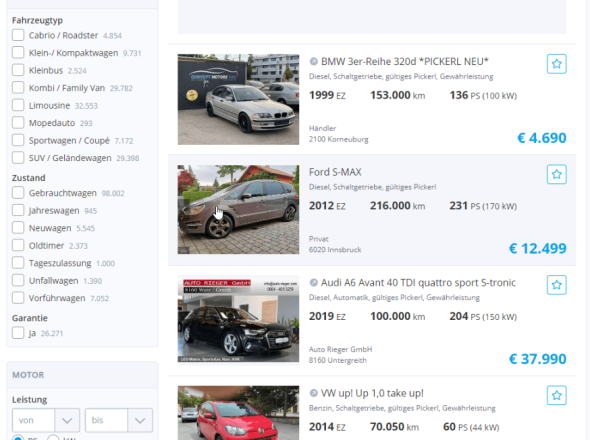Check the SUV / Geländewagen checkbox
The image size is (590, 440).
point(18,158)
